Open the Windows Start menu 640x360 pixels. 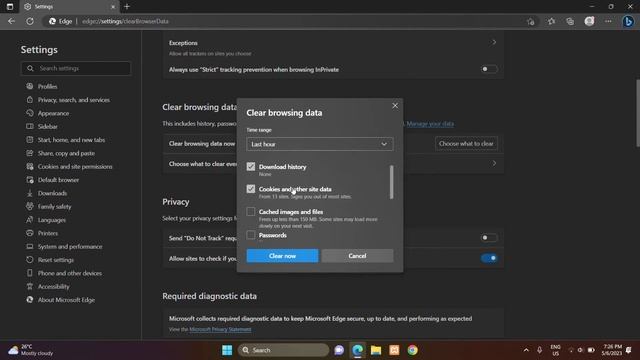(x=227, y=350)
